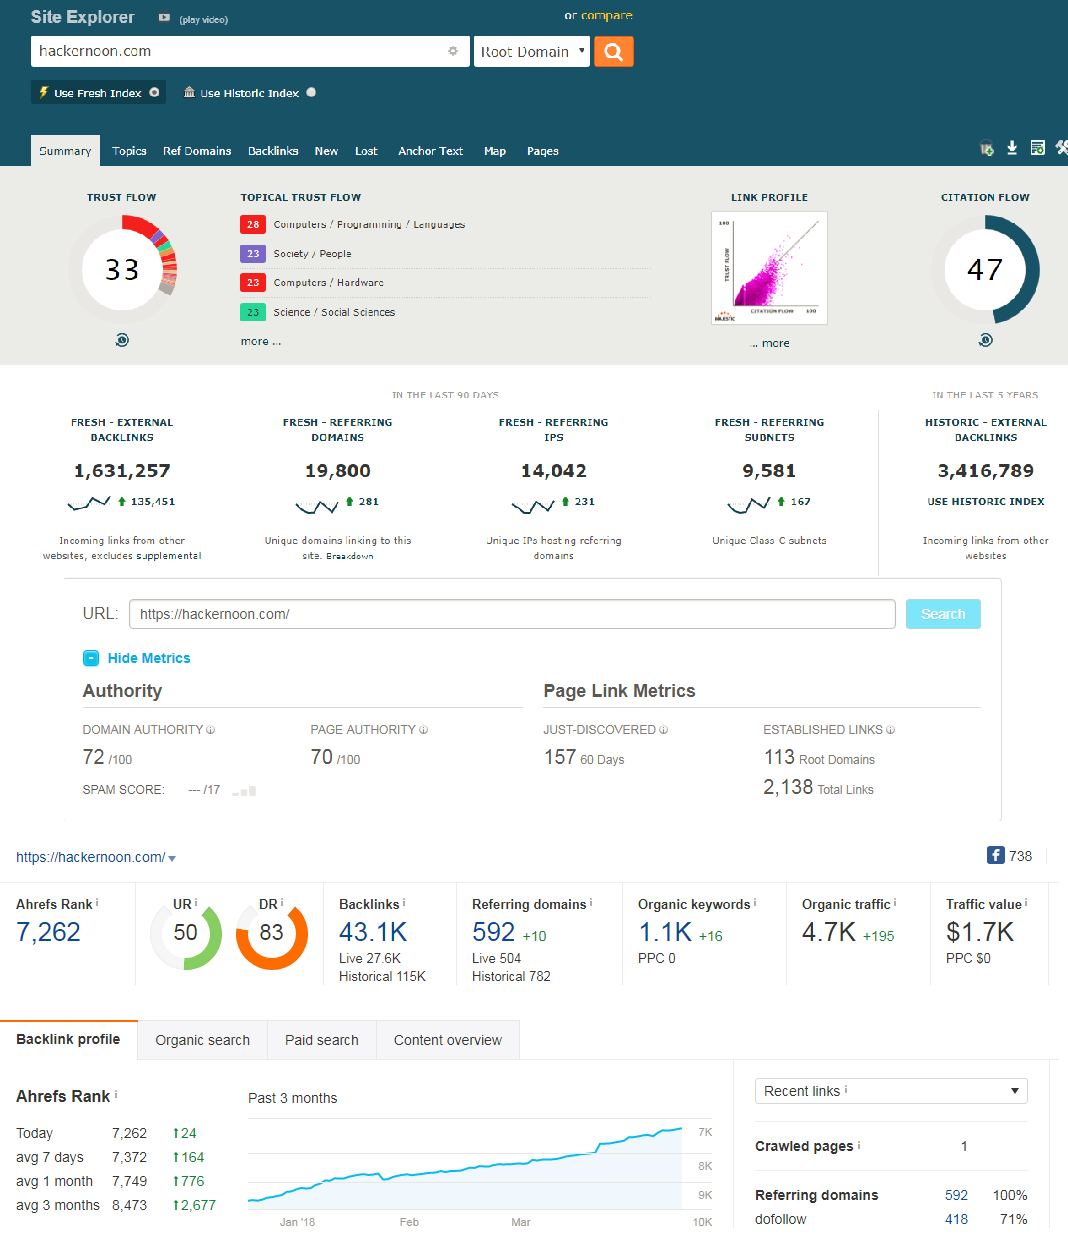The height and width of the screenshot is (1260, 1068).
Task: Click the info icon next to Page Authority
Action: 424,730
